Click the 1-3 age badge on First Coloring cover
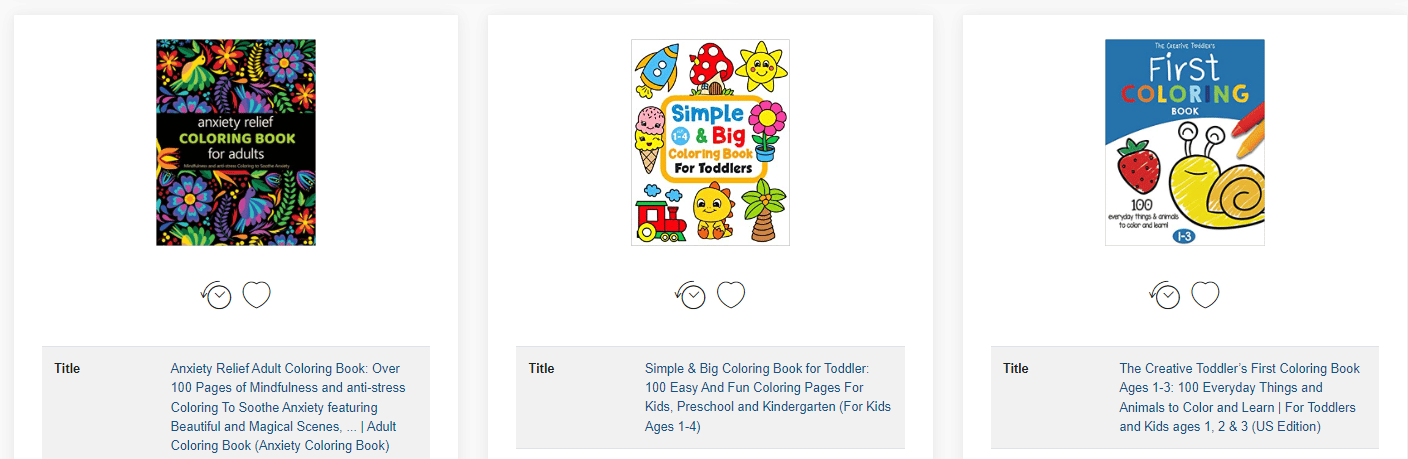Image resolution: width=1408 pixels, height=459 pixels. (x=1183, y=236)
